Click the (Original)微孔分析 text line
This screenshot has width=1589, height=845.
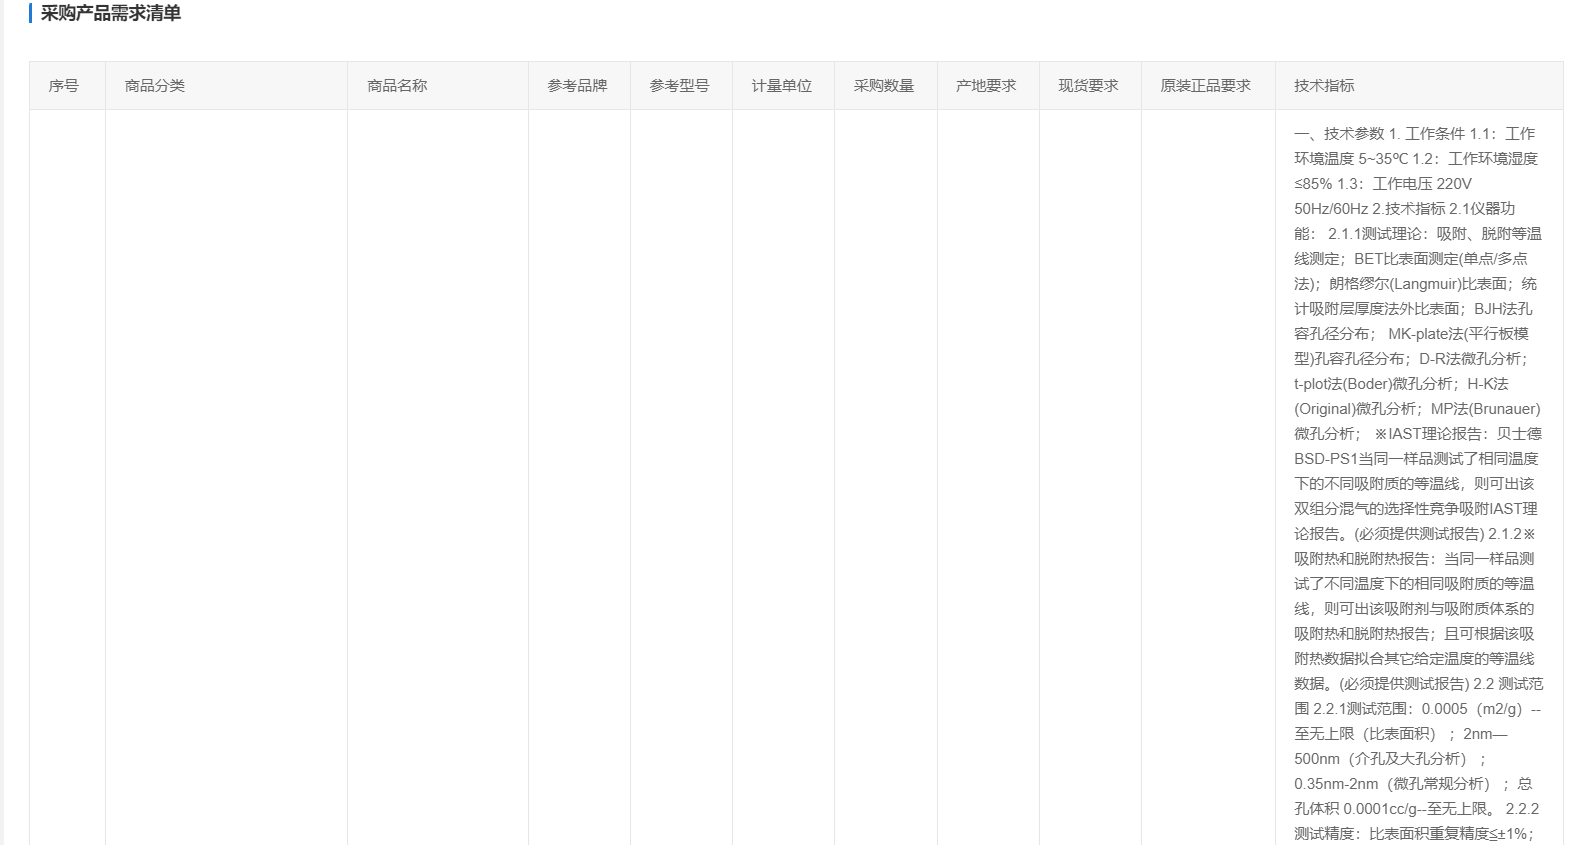(1355, 409)
